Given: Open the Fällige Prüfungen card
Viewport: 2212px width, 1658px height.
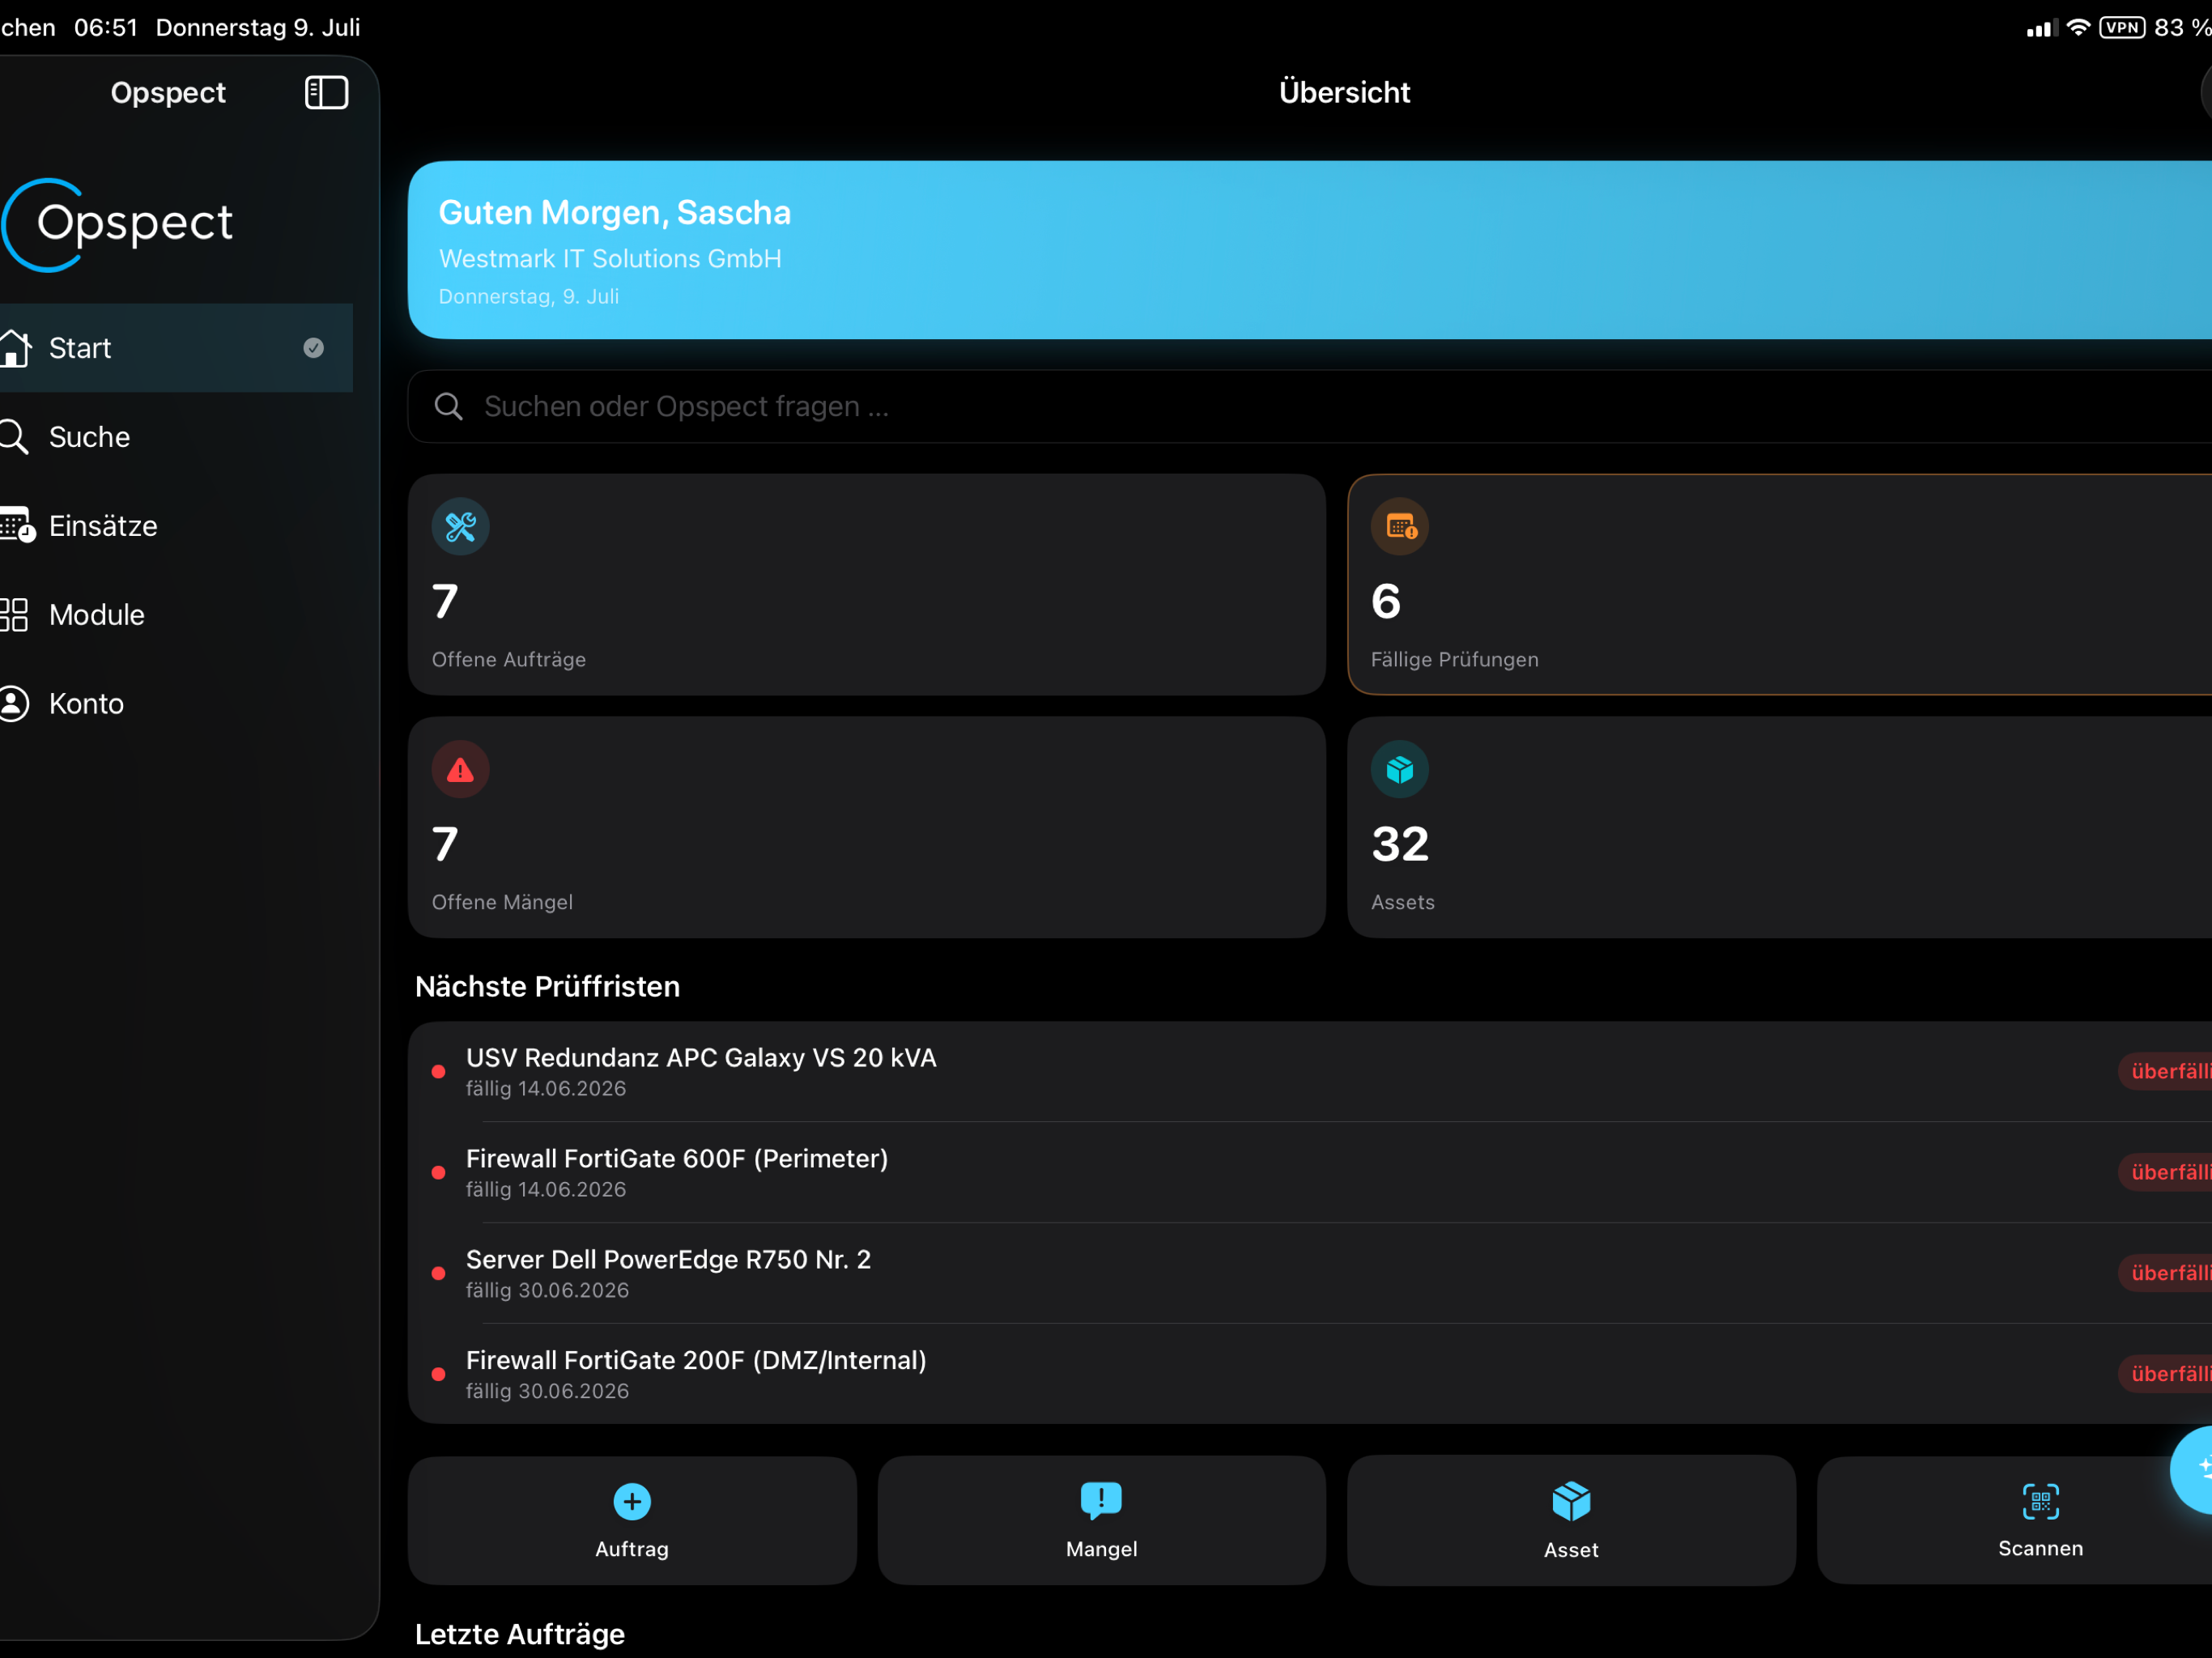Looking at the screenshot, I should [x=1780, y=585].
